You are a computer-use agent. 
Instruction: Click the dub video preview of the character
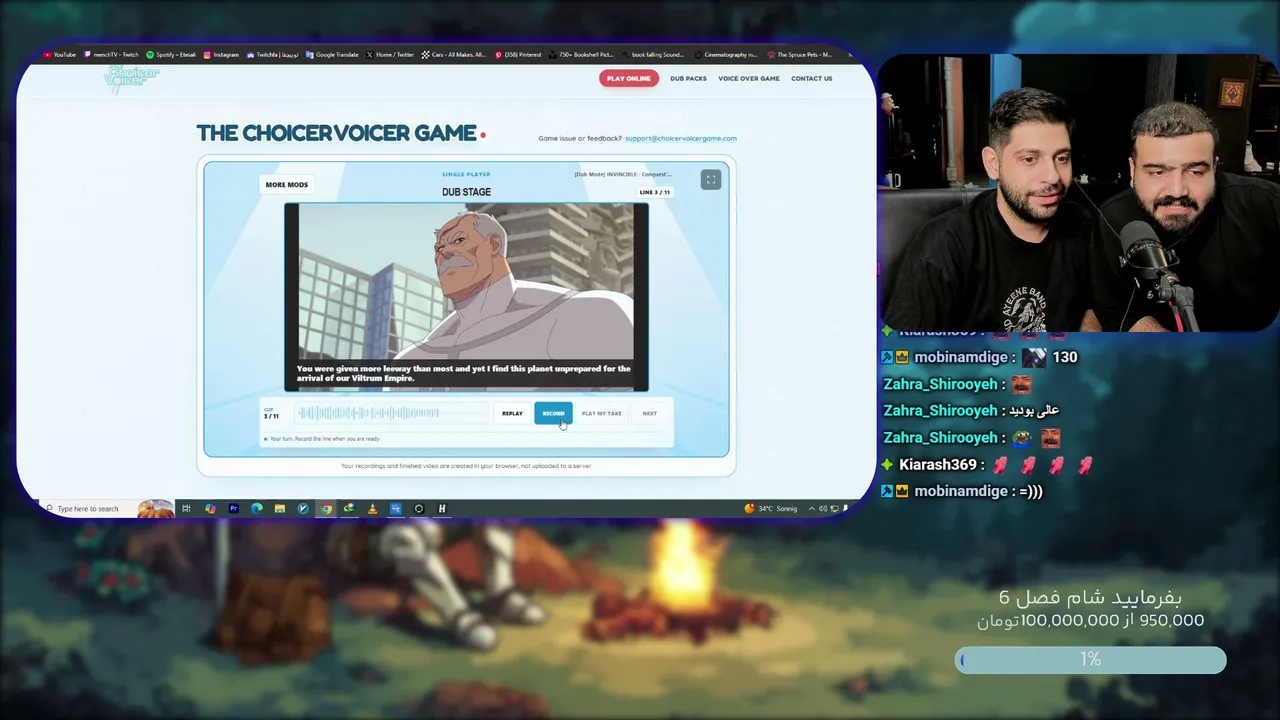click(466, 297)
